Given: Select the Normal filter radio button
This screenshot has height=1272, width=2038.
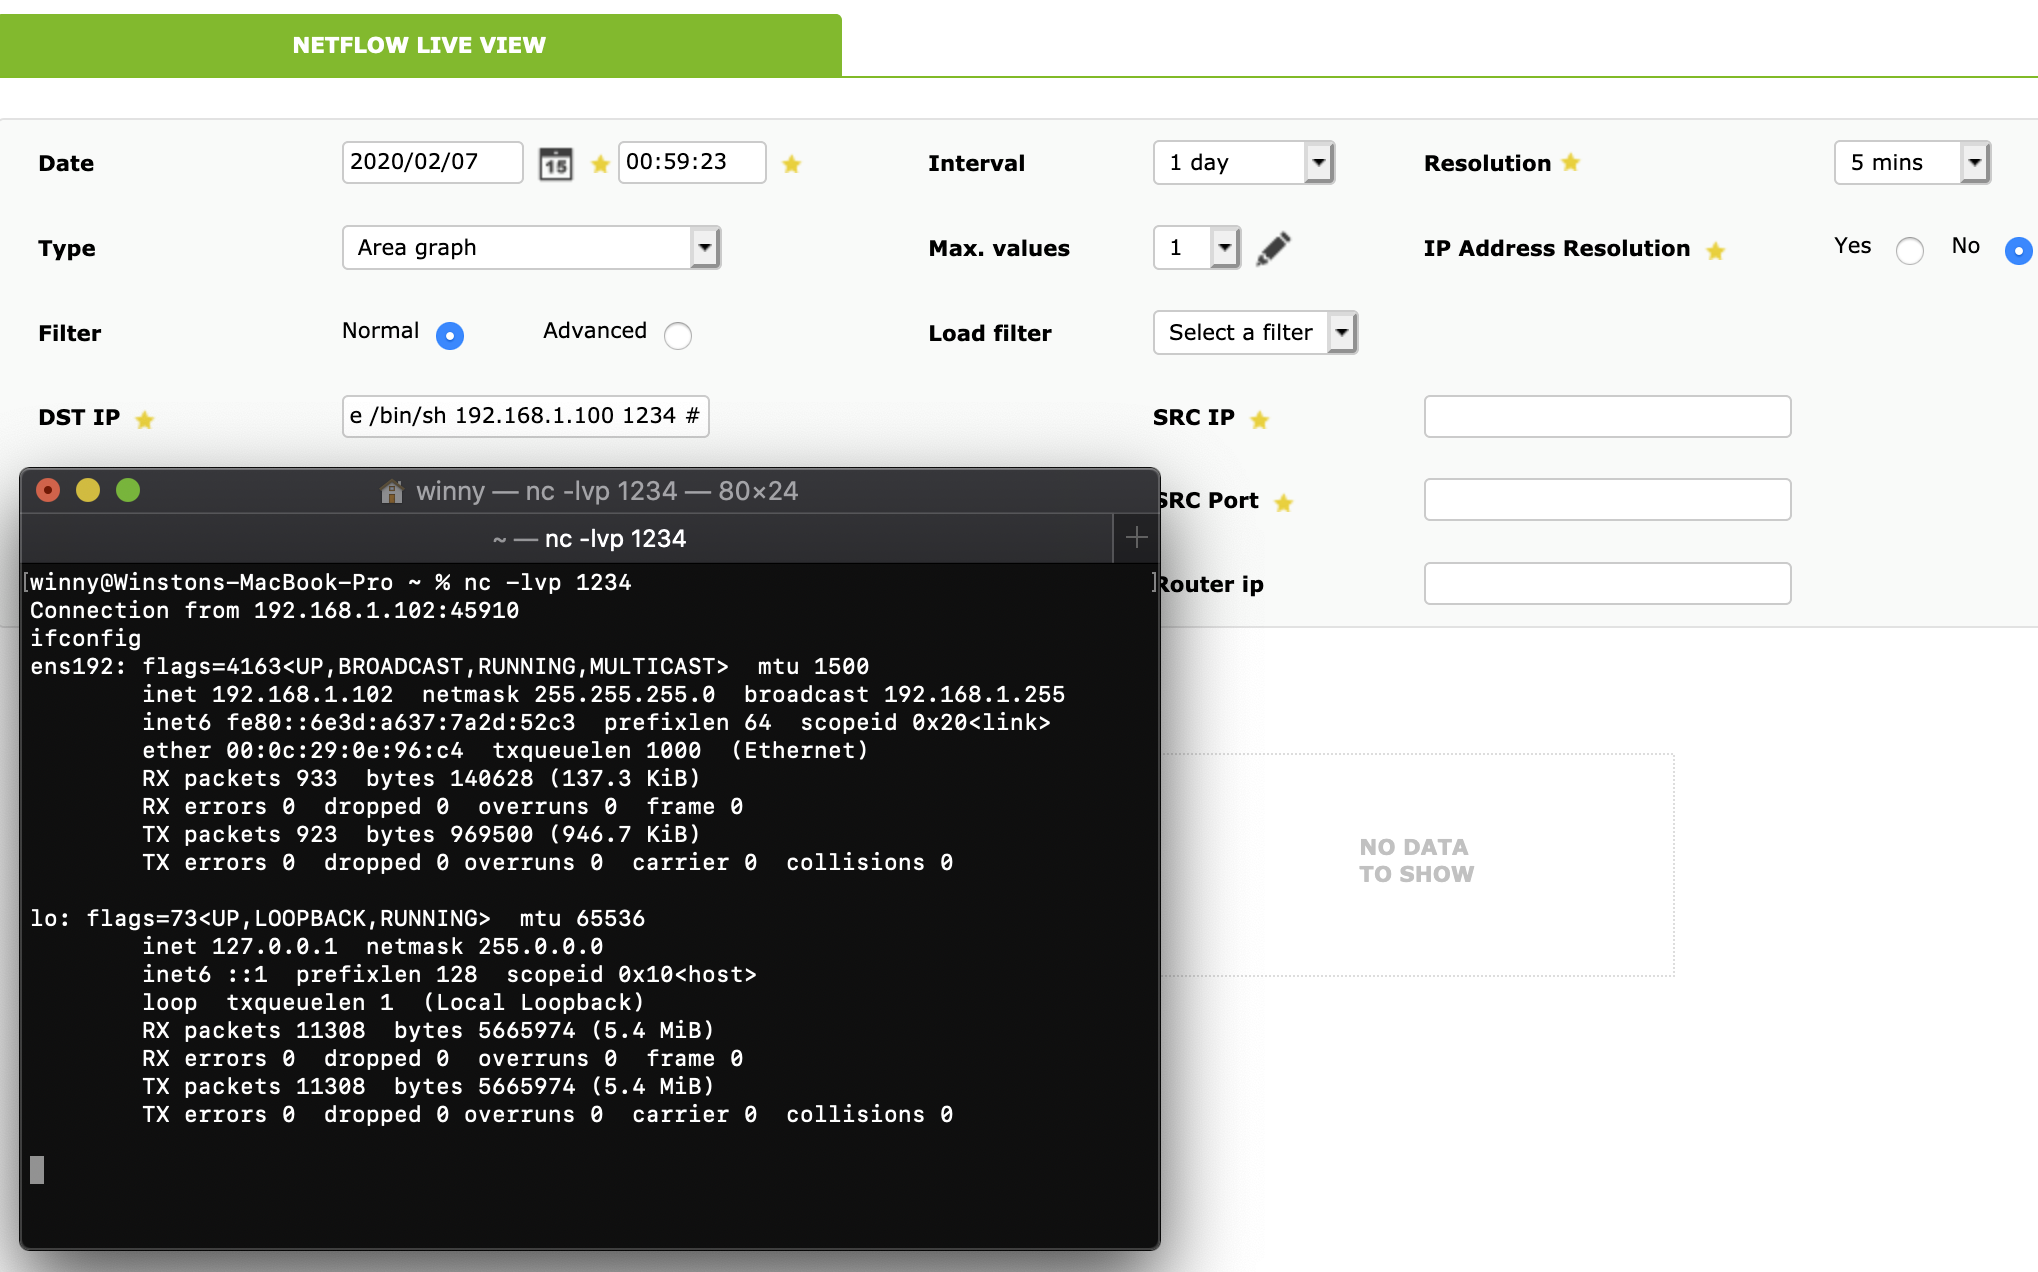Looking at the screenshot, I should coord(450,335).
